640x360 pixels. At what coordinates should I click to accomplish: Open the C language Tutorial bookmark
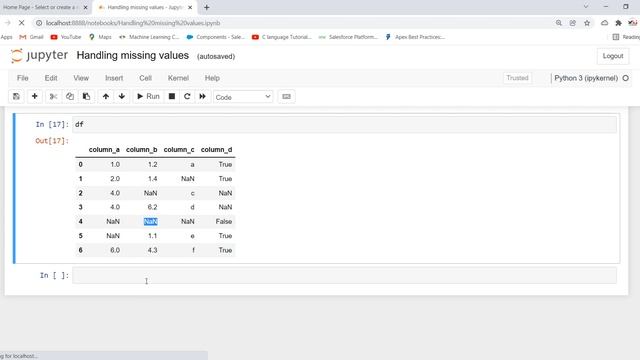click(282, 37)
